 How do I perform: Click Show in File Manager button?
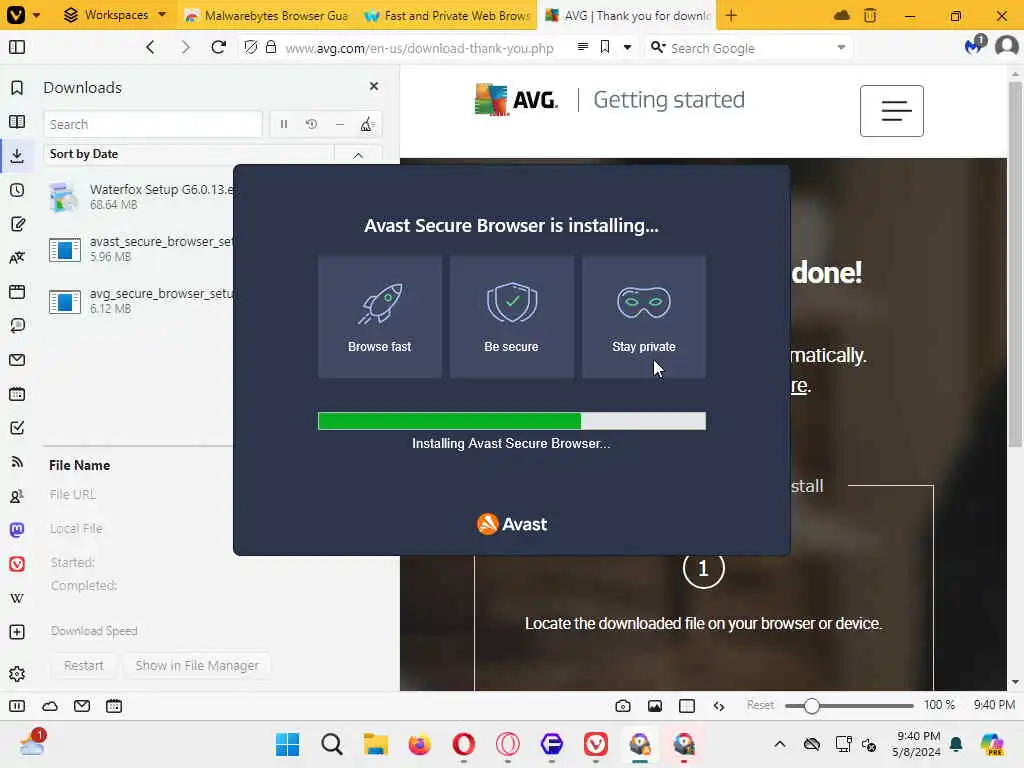pyautogui.click(x=197, y=665)
